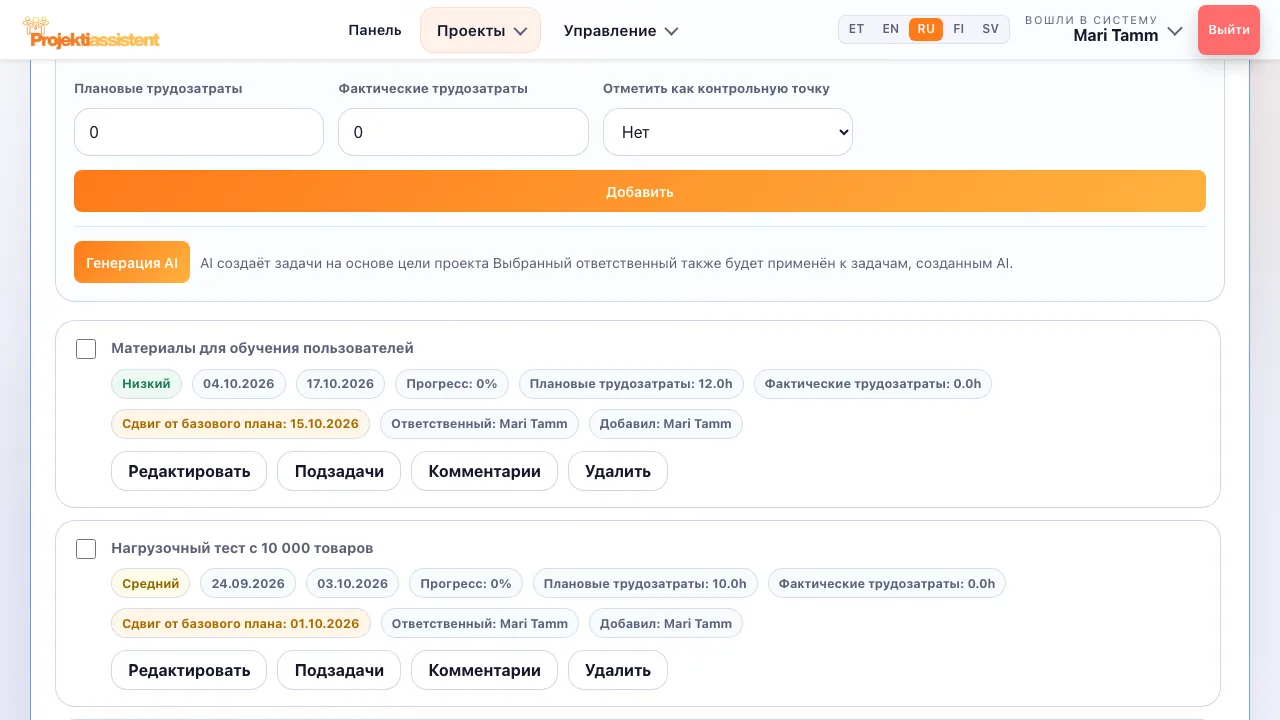
Task: Edit the Материалы для обучения пользователей task
Action: [x=189, y=471]
